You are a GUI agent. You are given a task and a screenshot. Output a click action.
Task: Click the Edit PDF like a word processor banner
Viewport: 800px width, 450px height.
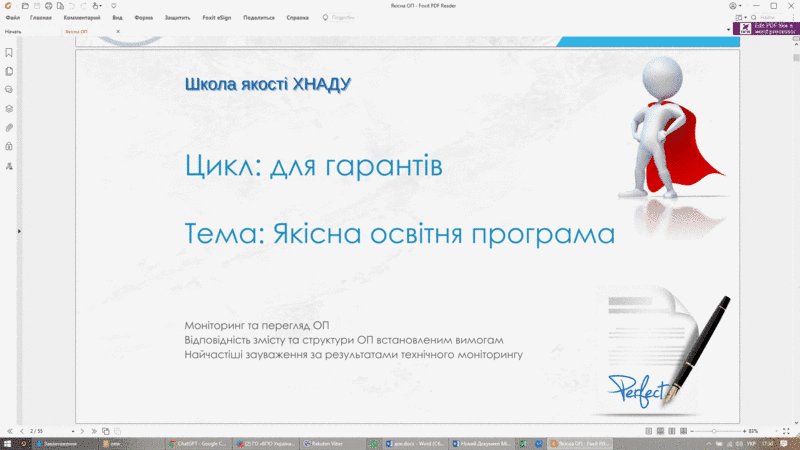point(765,29)
